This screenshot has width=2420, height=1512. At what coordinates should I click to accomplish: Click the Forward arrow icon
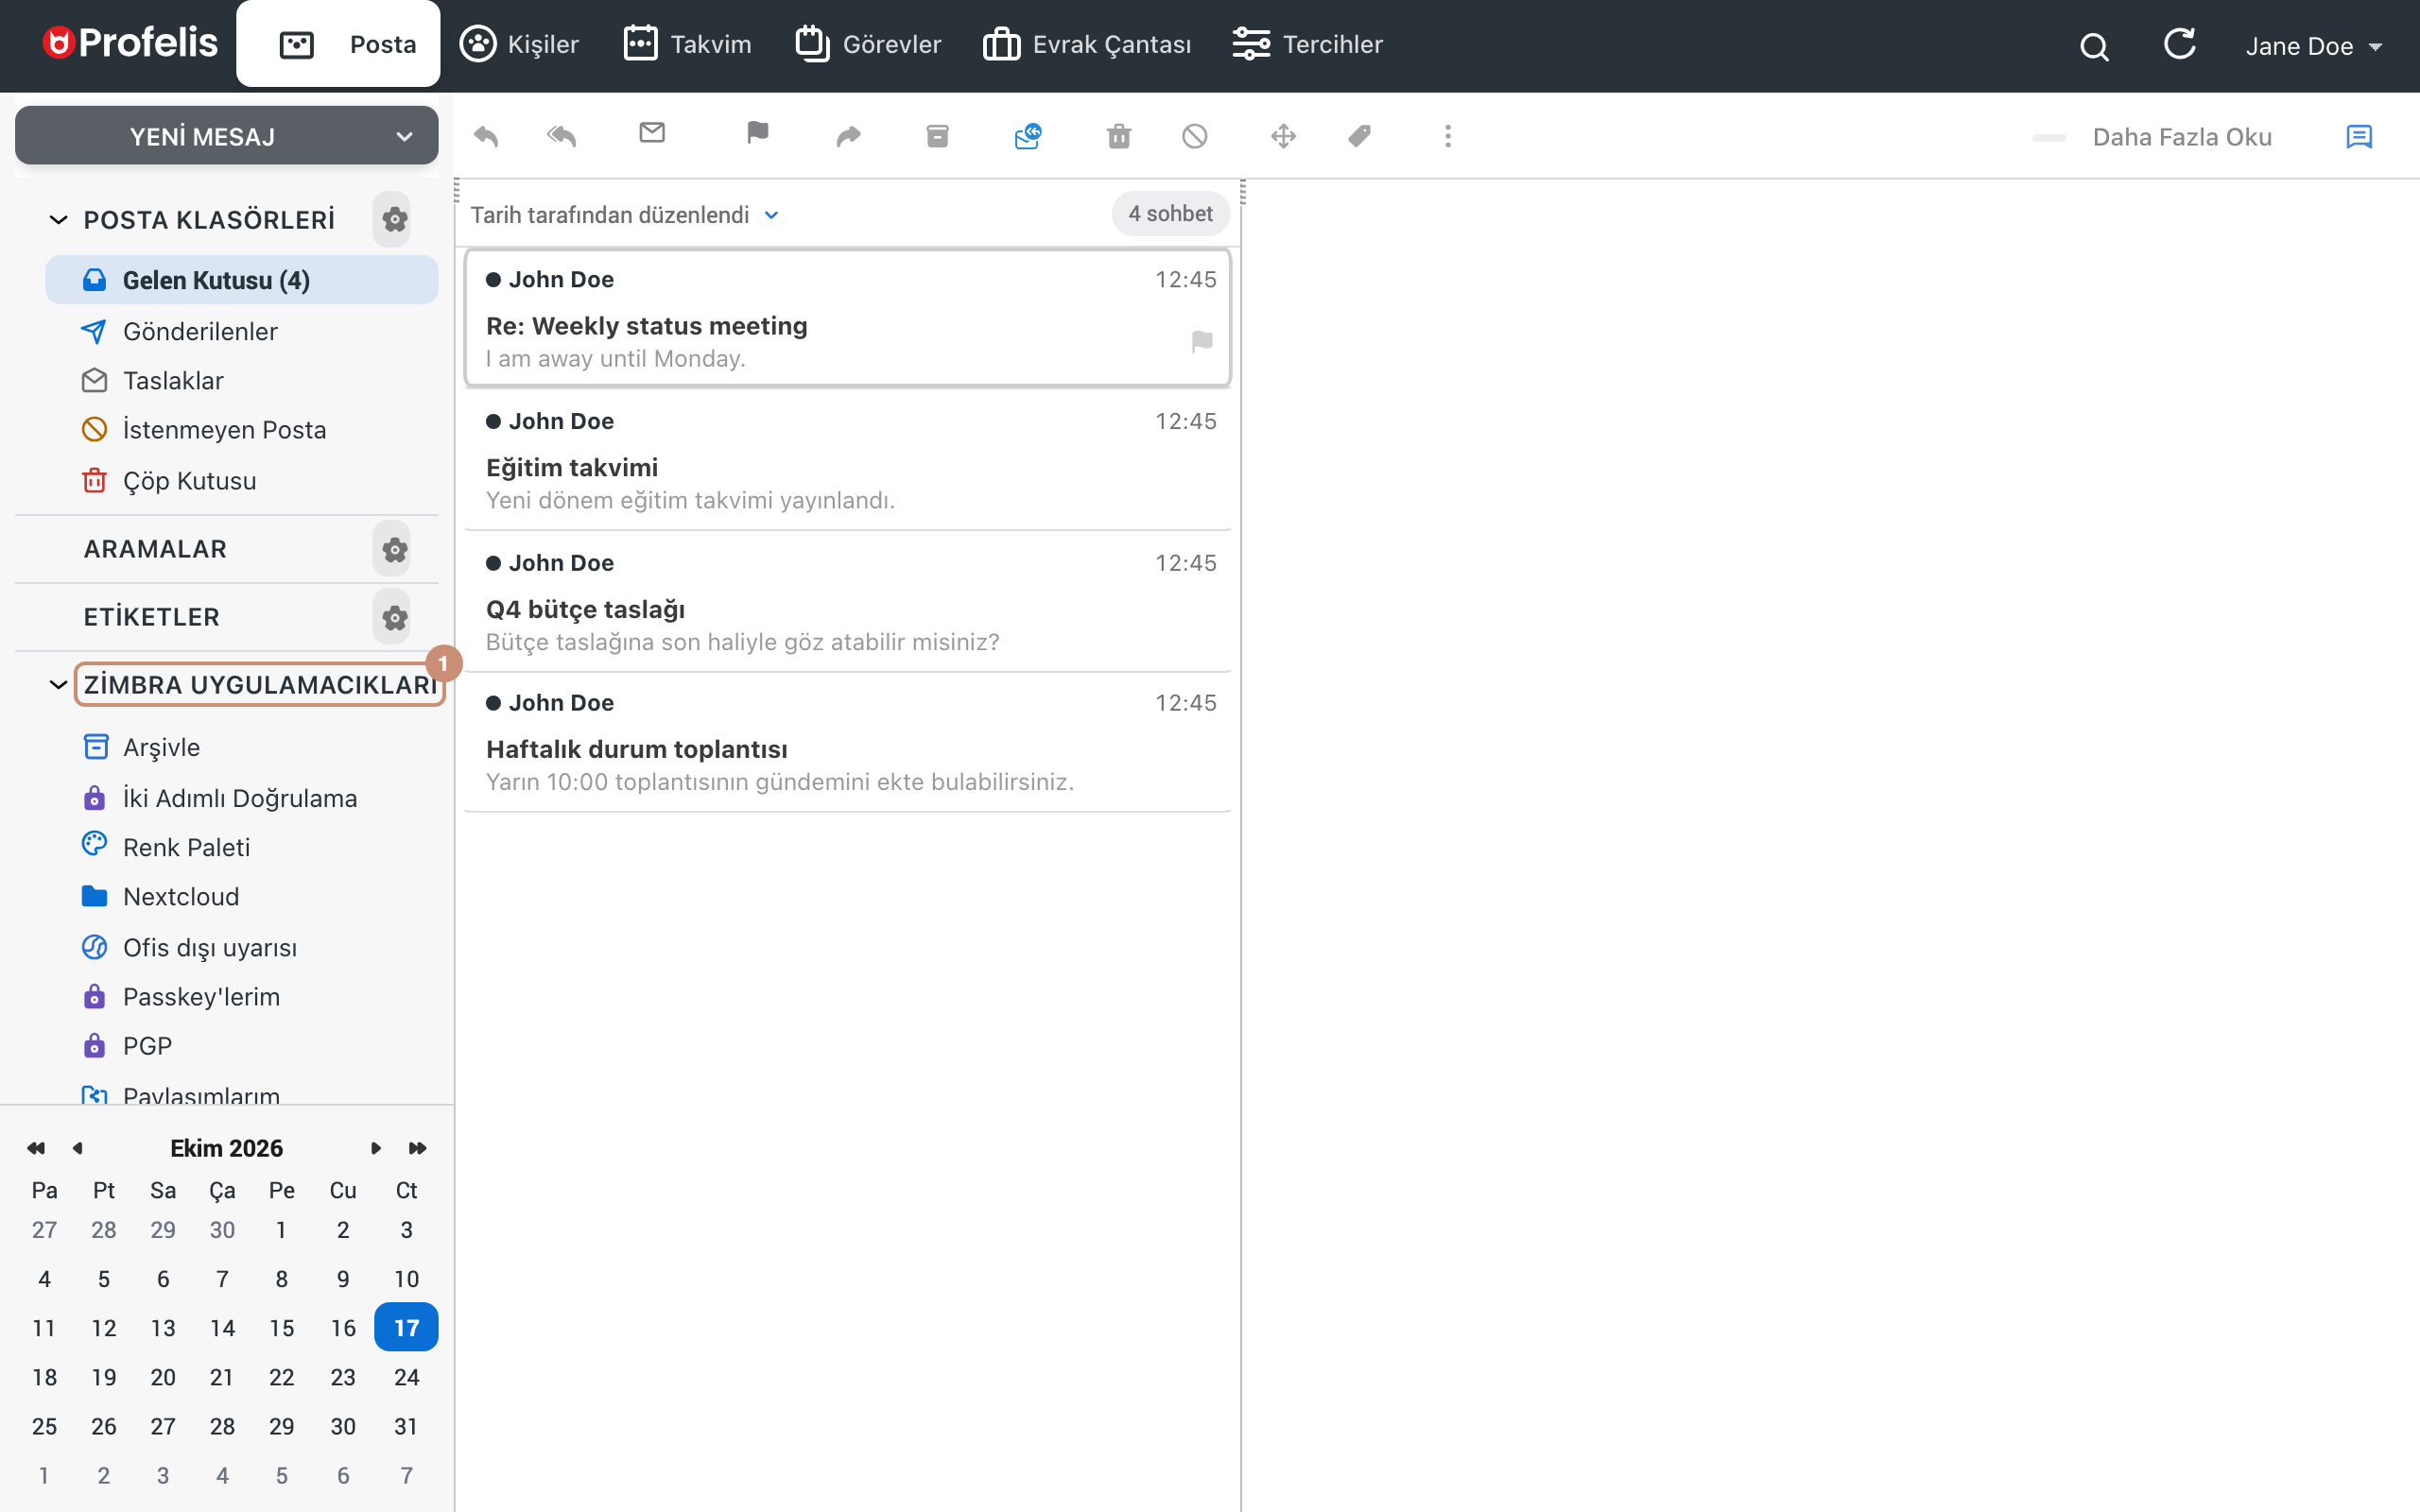tap(848, 136)
